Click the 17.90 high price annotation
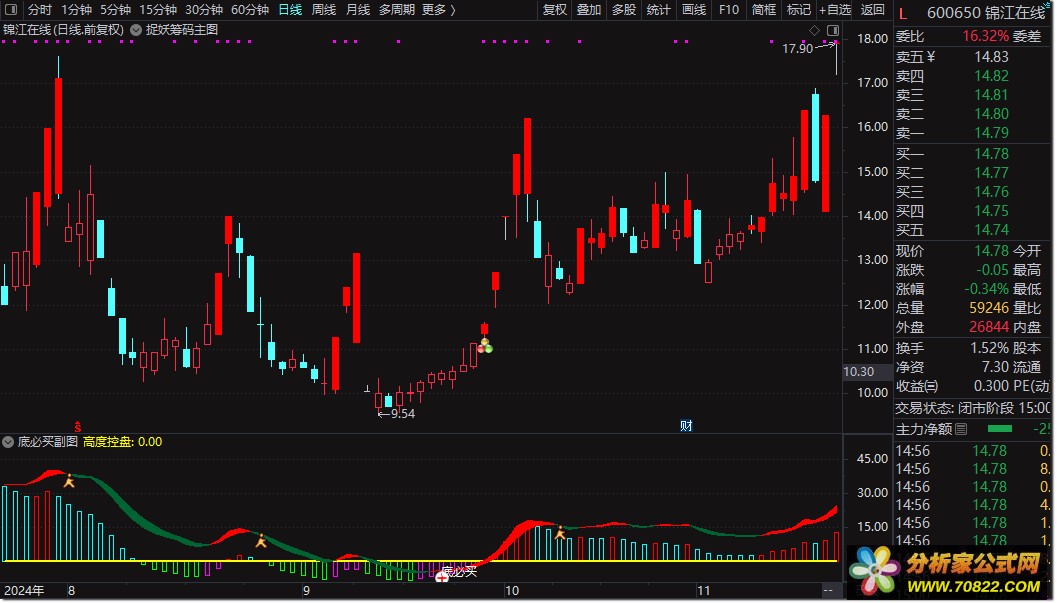 coord(797,49)
